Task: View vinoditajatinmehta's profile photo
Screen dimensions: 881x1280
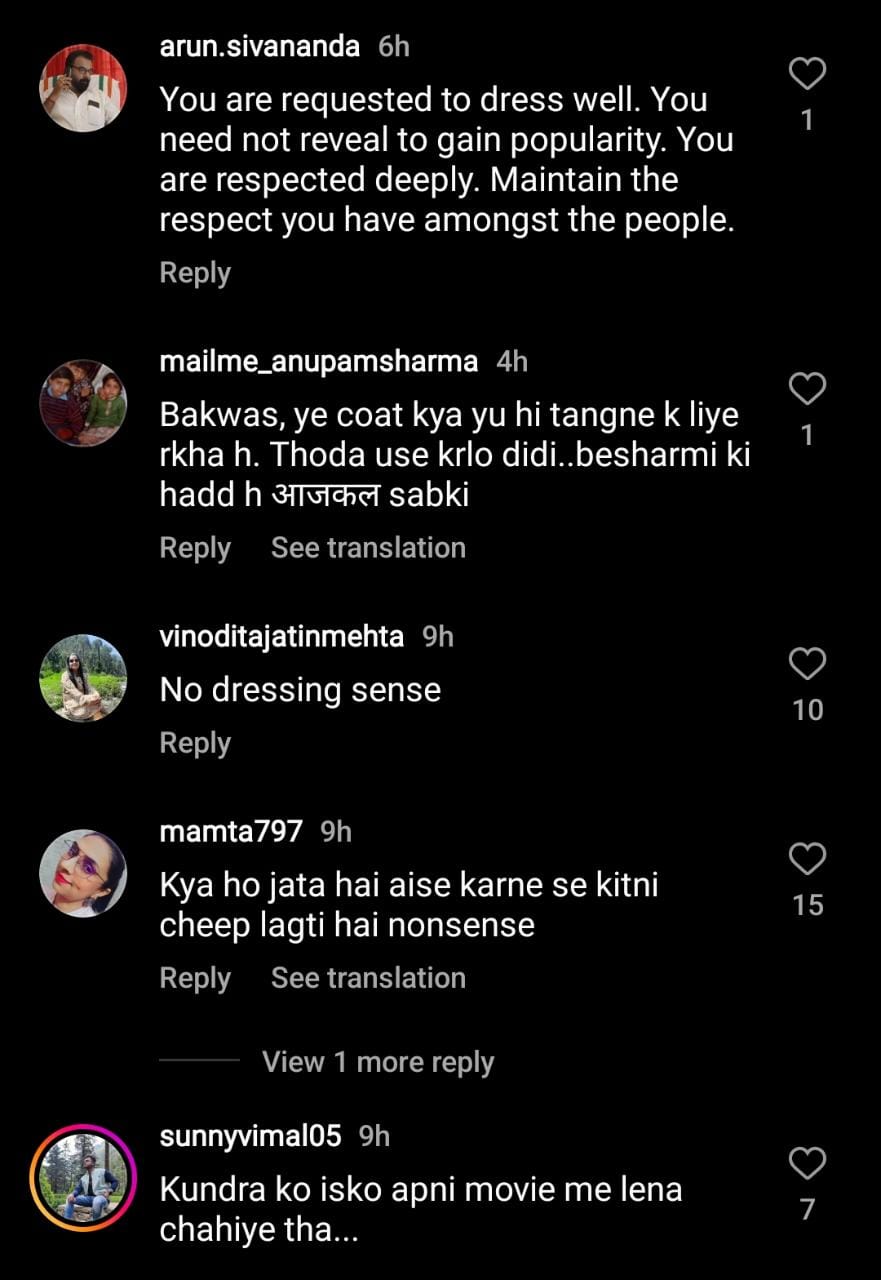Action: [83, 678]
